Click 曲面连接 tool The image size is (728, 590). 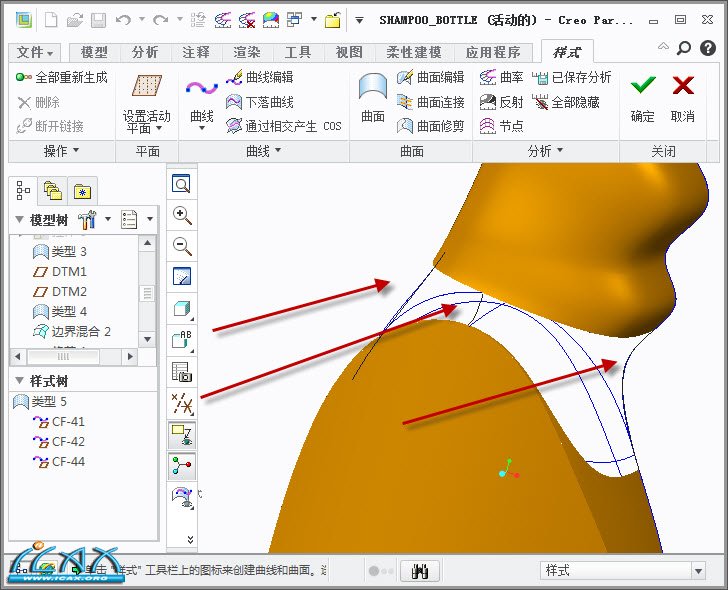coord(430,102)
